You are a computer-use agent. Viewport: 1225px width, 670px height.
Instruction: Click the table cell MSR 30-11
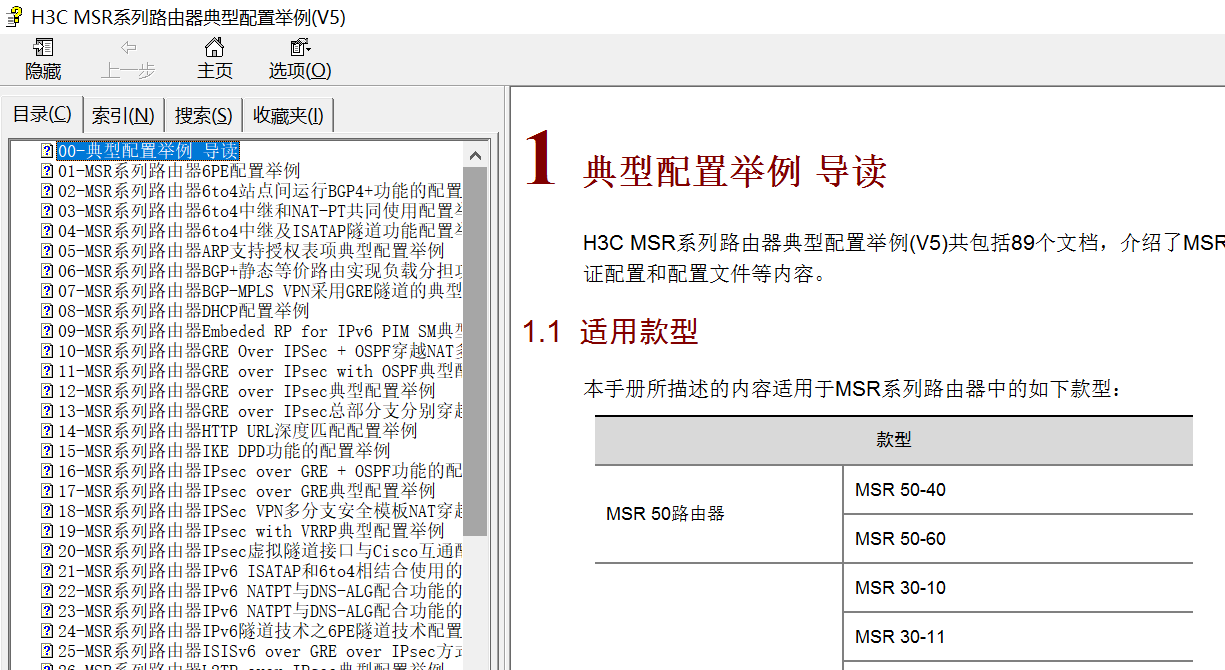point(1018,637)
